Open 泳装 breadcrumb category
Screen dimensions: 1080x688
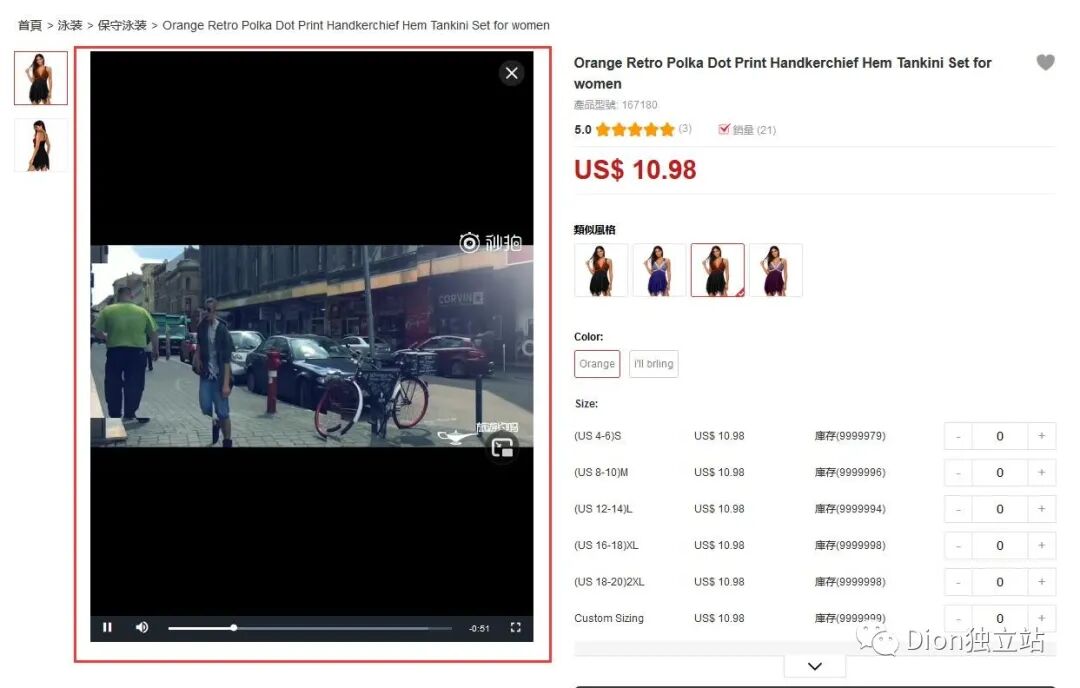pyautogui.click(x=70, y=25)
